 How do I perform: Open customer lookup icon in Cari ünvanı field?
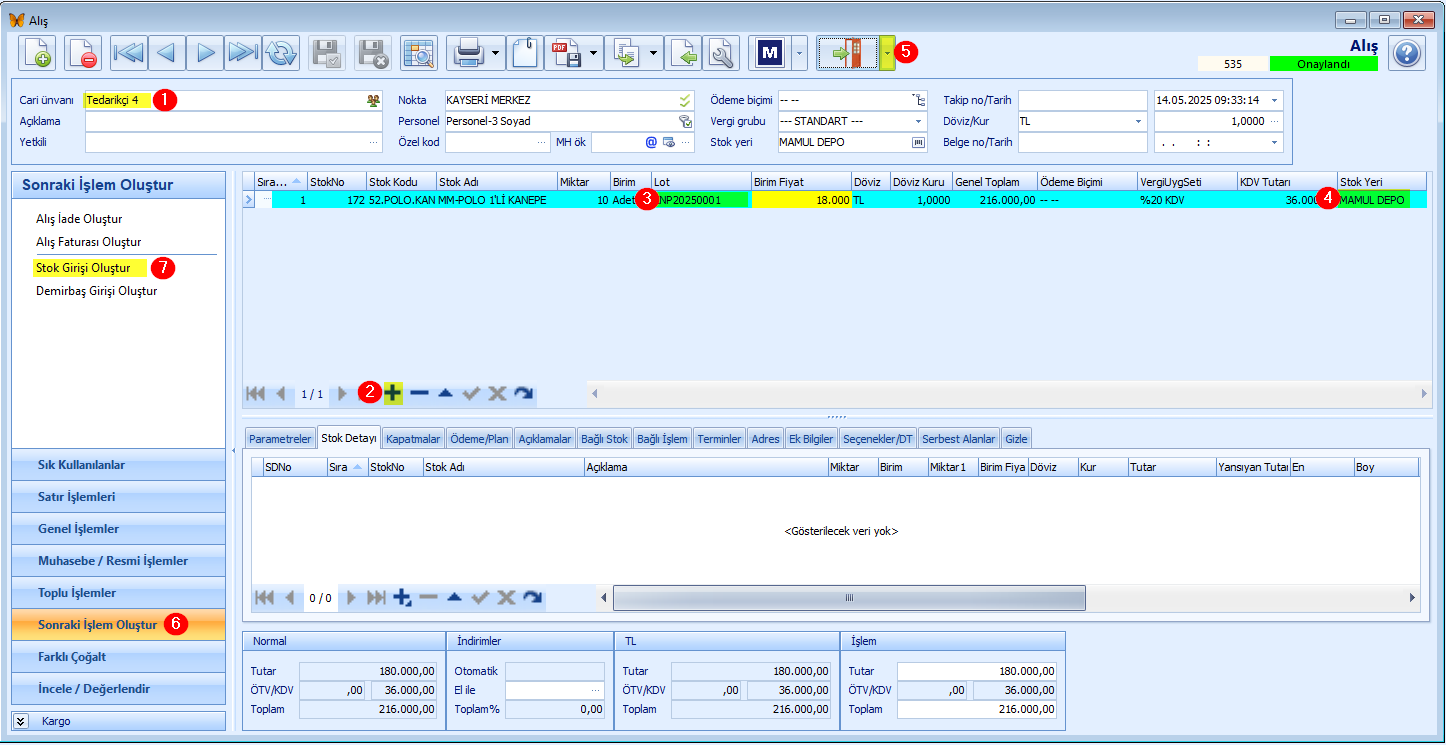(x=373, y=100)
